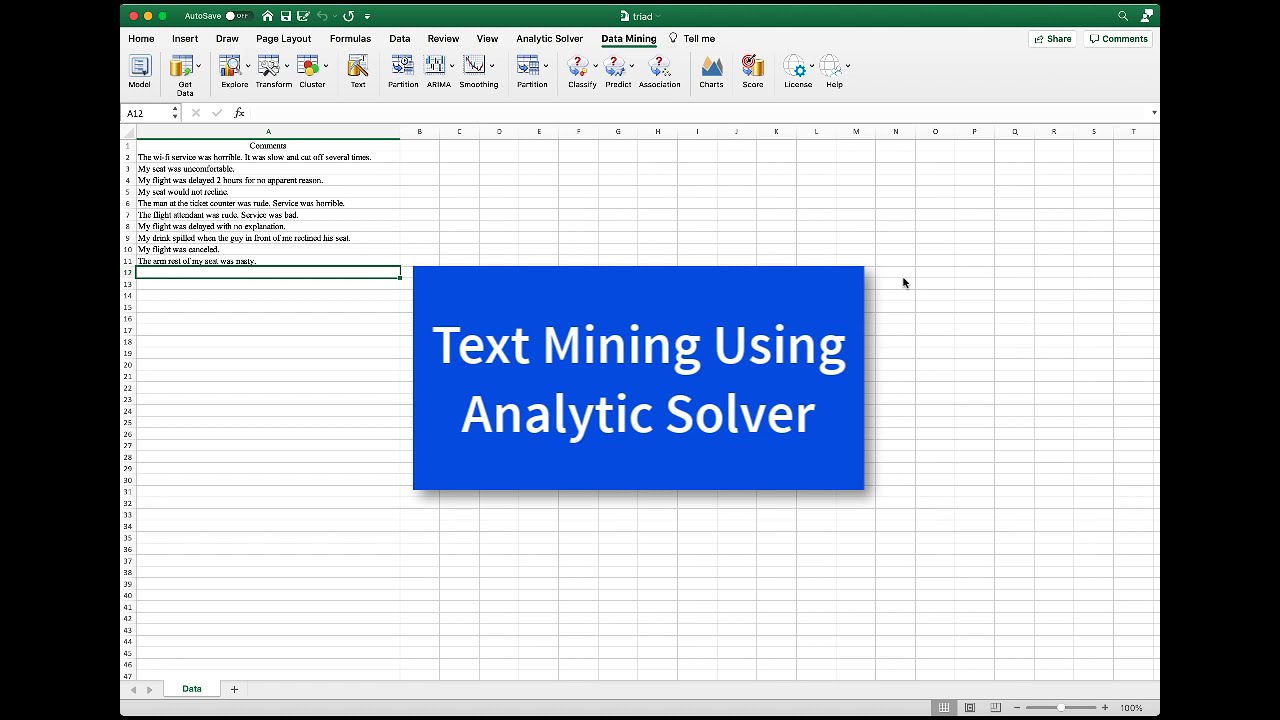This screenshot has height=720, width=1280.
Task: Click the data mining Partition icon next to Classify
Action: 528,67
